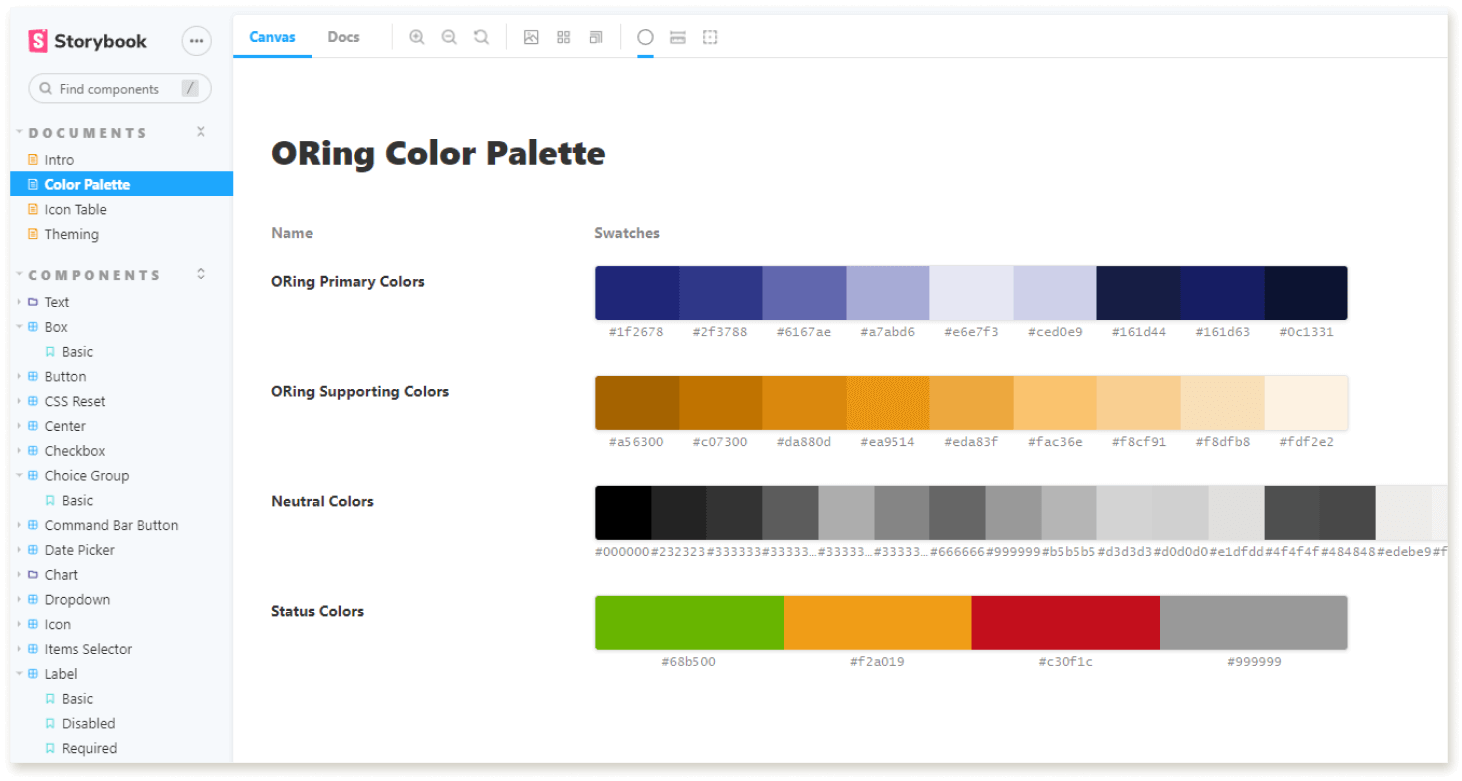Click the #a56300 supporting color swatch
The height and width of the screenshot is (781, 1462).
click(637, 403)
